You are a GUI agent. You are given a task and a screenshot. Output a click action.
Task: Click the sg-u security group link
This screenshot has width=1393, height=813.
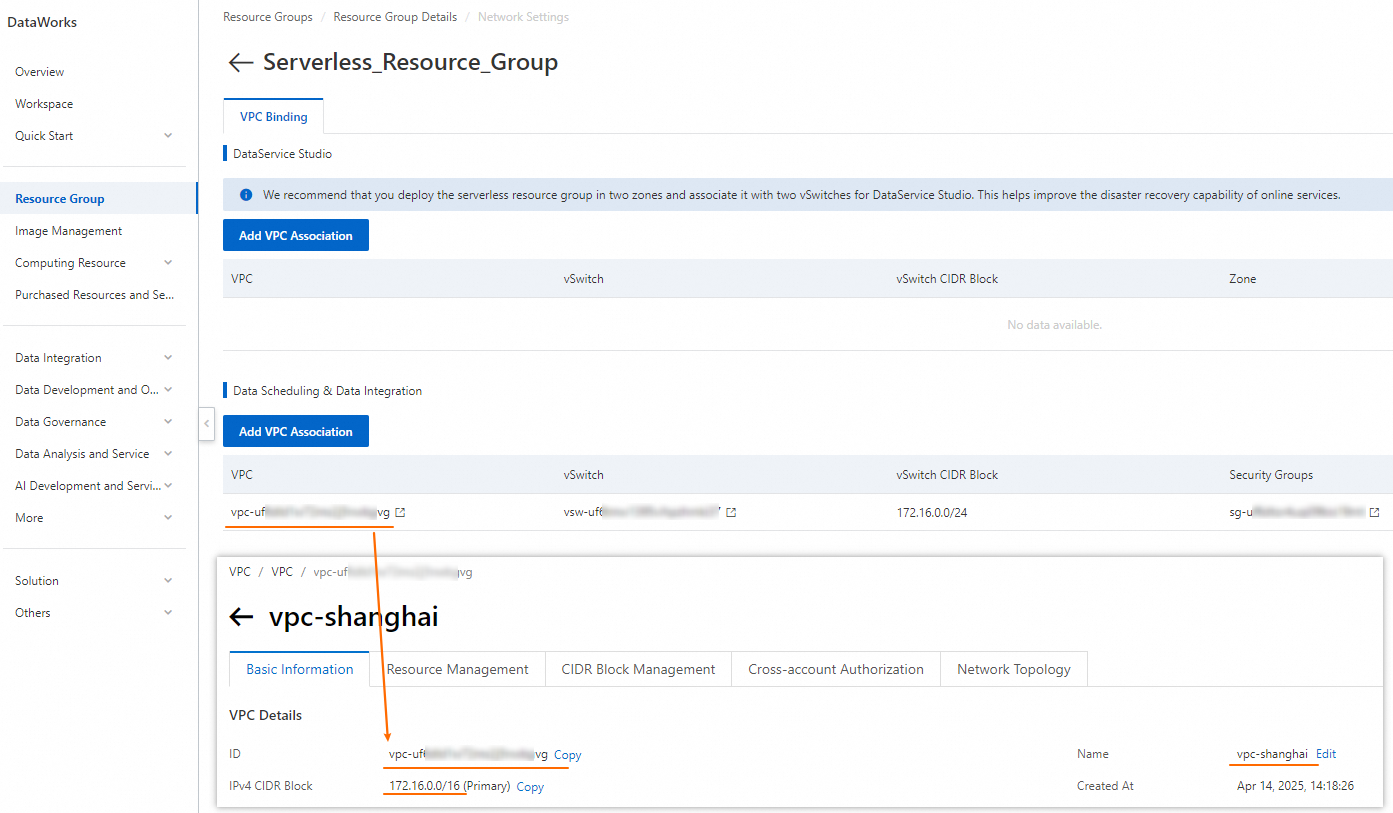click(1297, 512)
